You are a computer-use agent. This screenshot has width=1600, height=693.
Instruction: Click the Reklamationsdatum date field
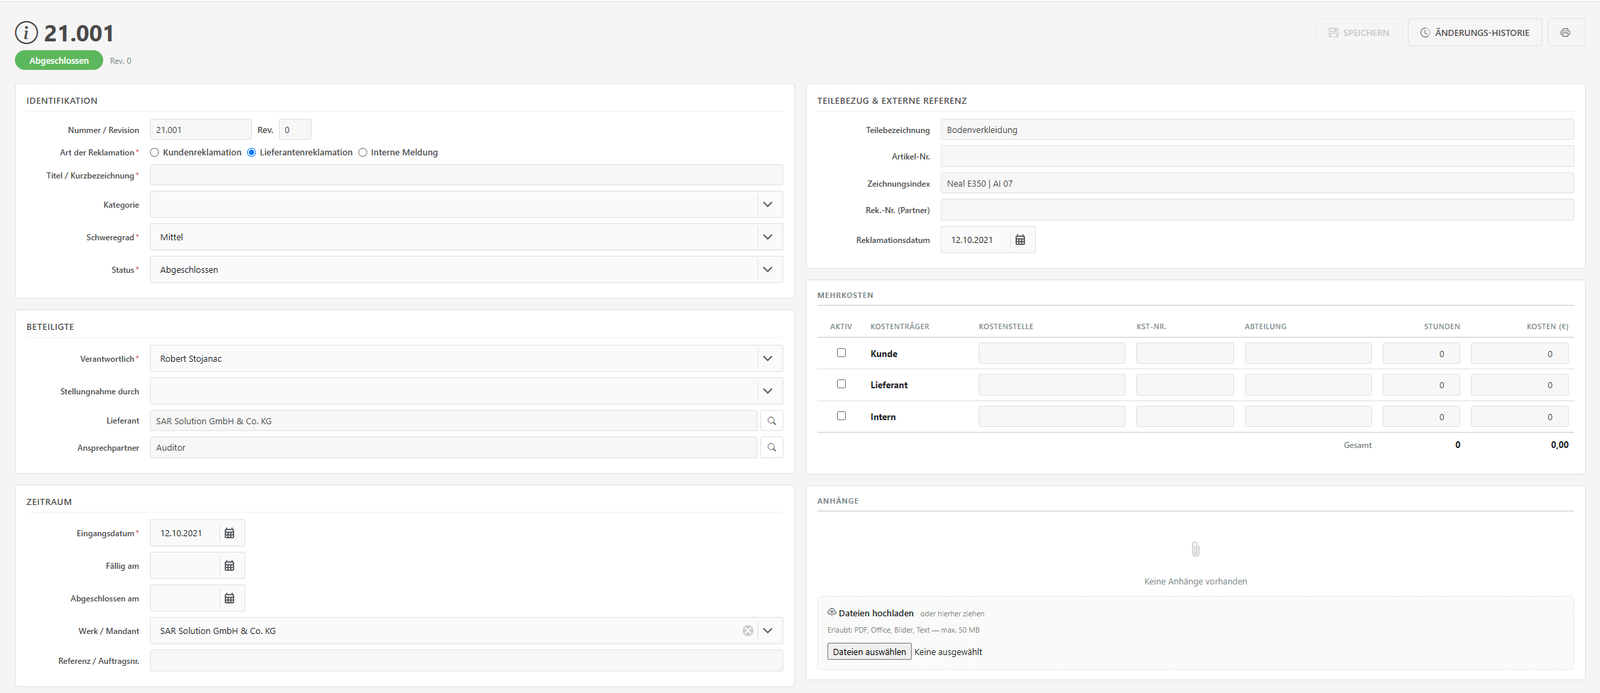tap(974, 240)
